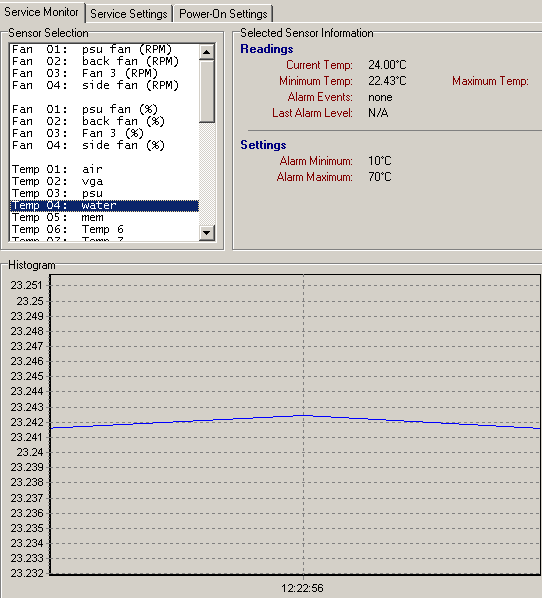Click the Readings heading
The width and height of the screenshot is (542, 598).
pyautogui.click(x=267, y=49)
